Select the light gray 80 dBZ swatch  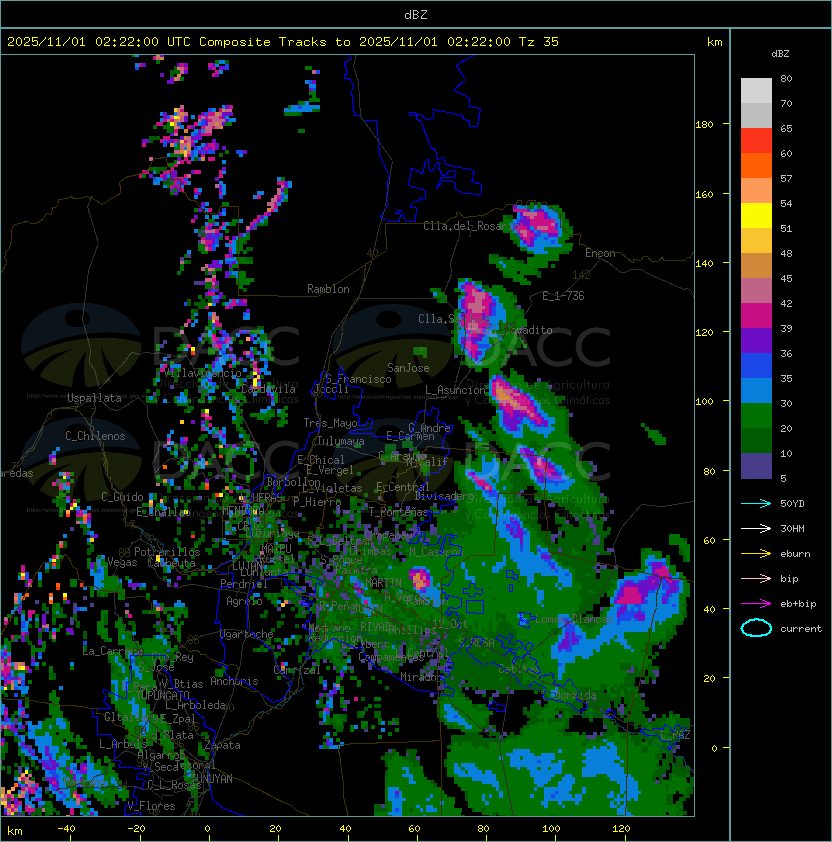tap(756, 91)
